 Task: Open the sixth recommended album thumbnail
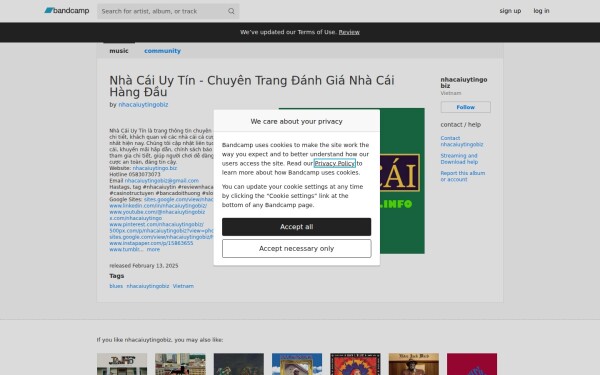pyautogui.click(x=414, y=364)
